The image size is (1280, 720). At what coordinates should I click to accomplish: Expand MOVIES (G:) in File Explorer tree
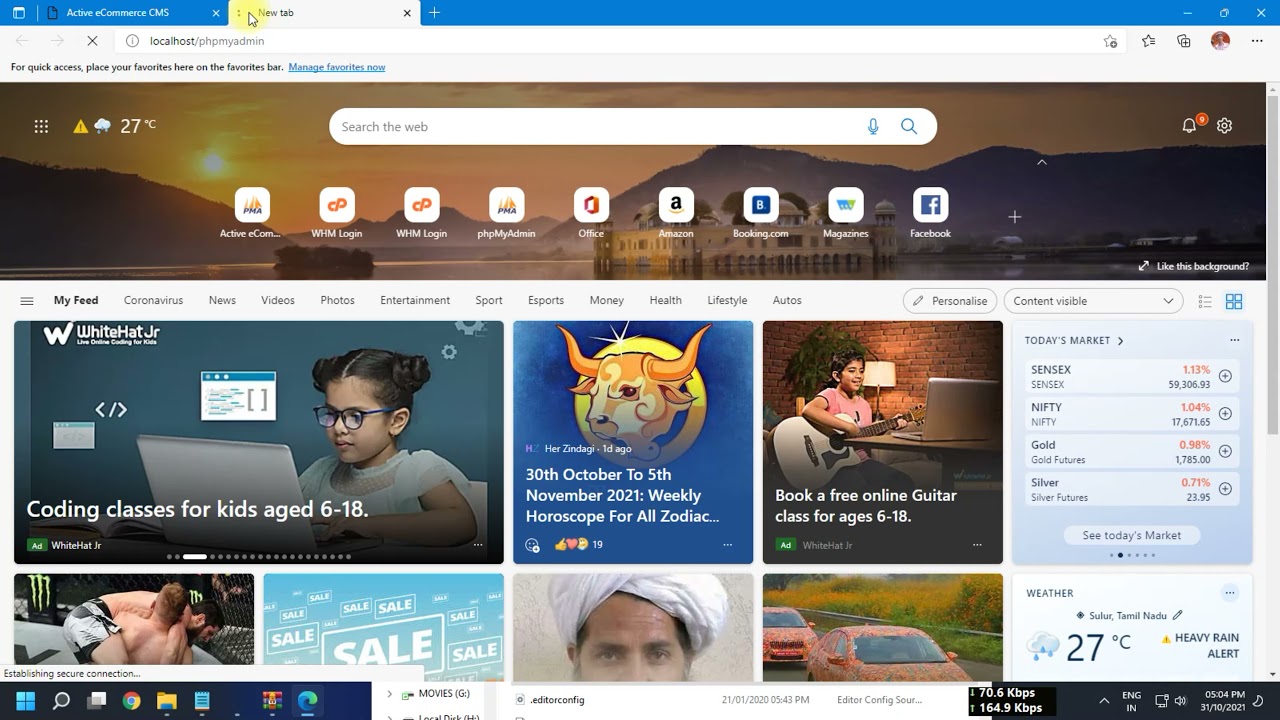click(389, 694)
